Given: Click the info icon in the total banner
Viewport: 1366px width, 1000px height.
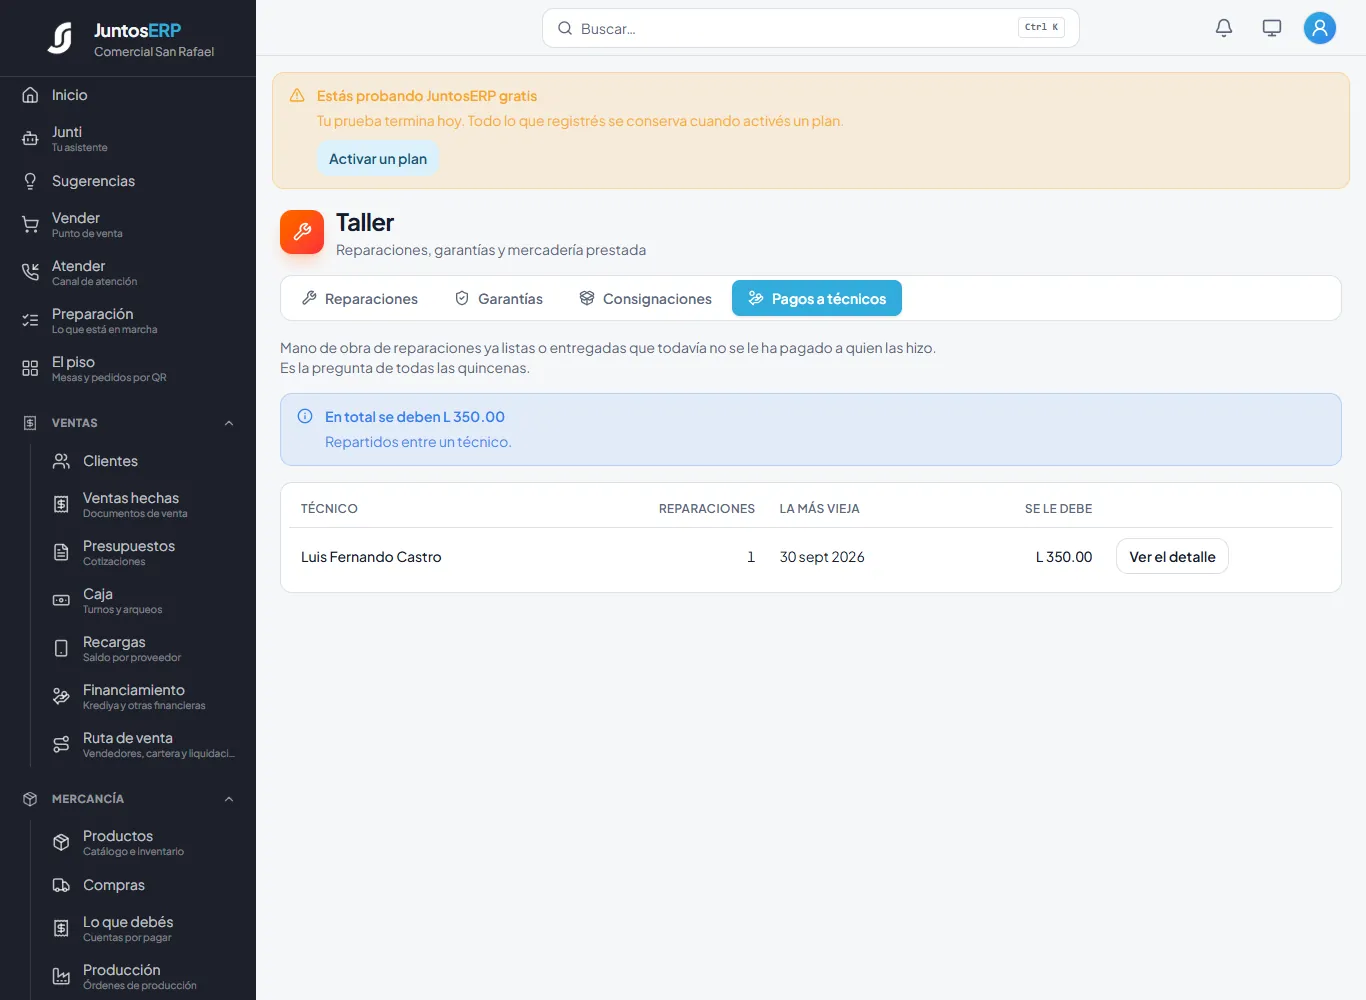Looking at the screenshot, I should coord(305,416).
